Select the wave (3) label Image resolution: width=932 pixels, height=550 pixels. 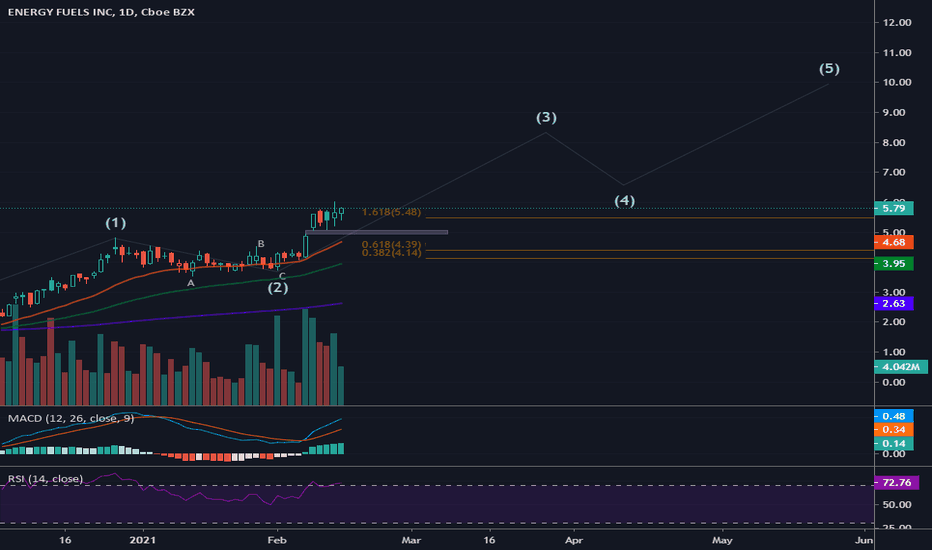pos(546,117)
